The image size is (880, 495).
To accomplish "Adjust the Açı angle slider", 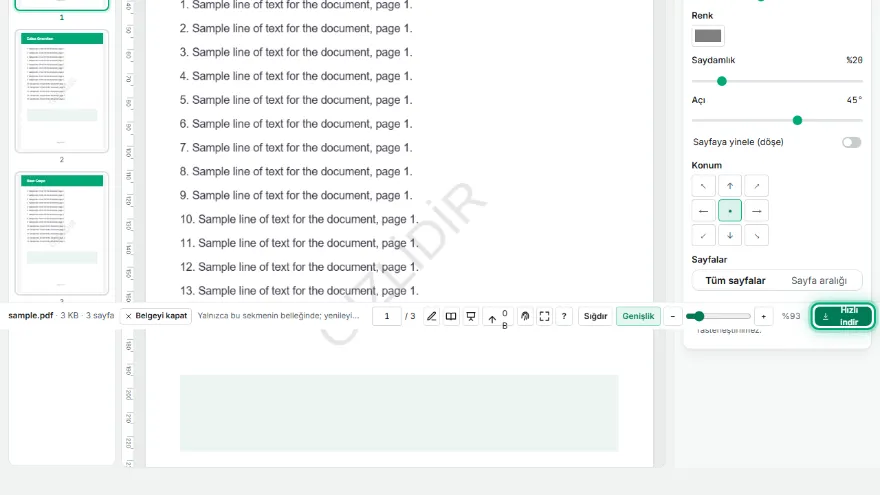I will (777, 120).
